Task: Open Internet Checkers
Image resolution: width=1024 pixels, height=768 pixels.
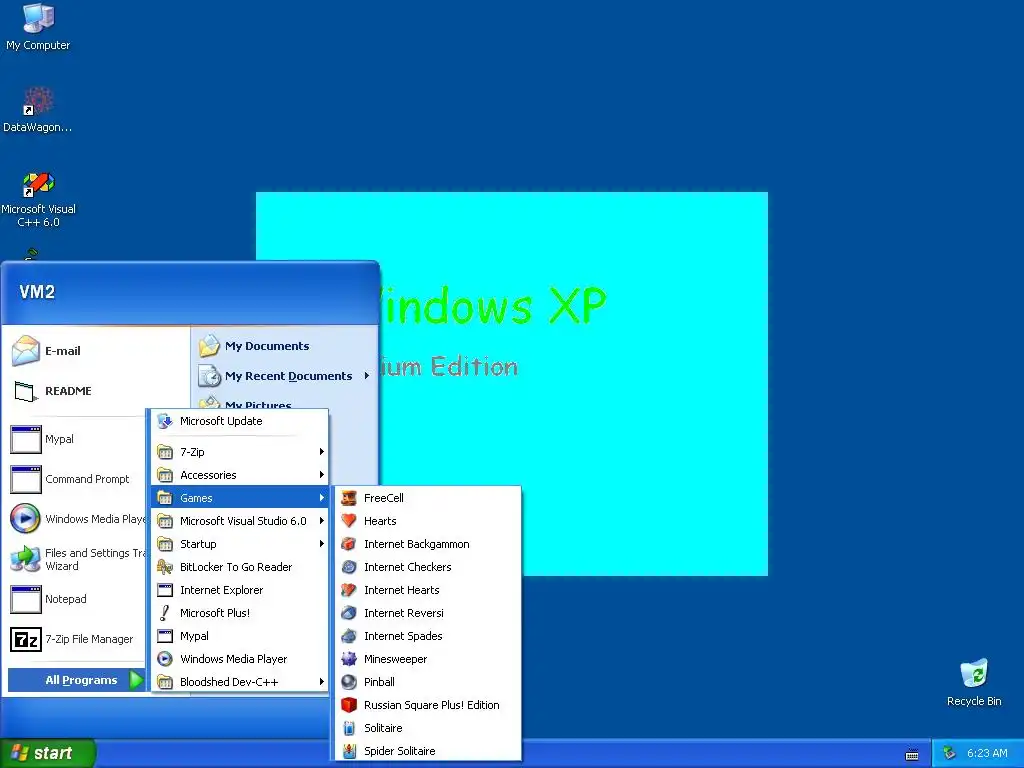Action: click(x=428, y=567)
